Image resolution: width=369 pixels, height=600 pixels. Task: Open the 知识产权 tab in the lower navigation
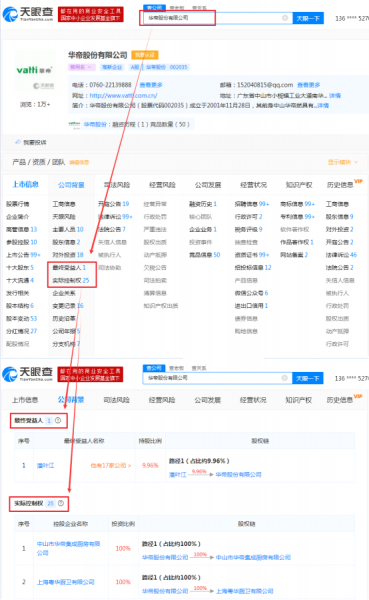299,400
